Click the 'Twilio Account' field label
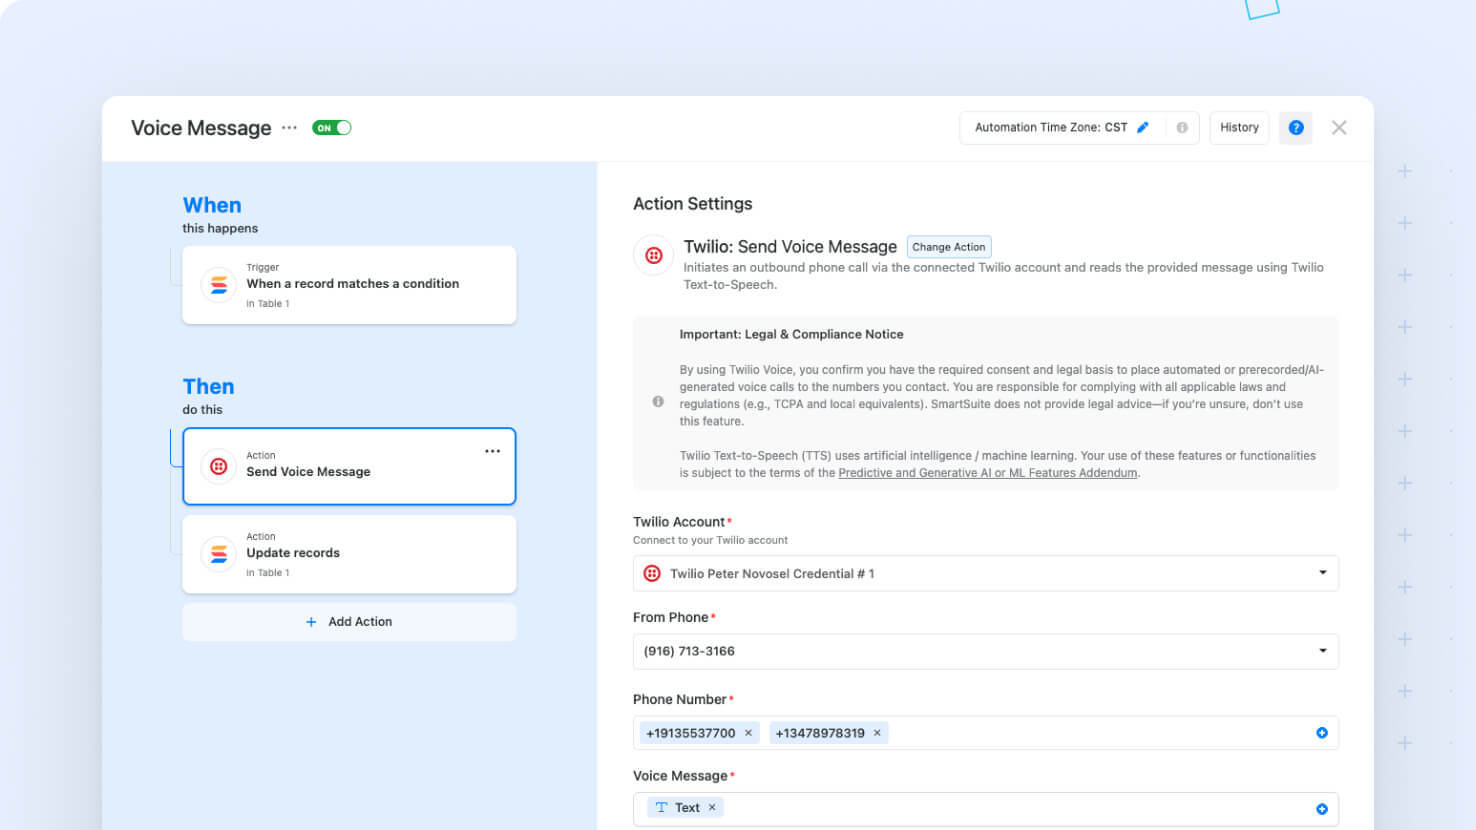This screenshot has height=830, width=1476. pyautogui.click(x=679, y=522)
